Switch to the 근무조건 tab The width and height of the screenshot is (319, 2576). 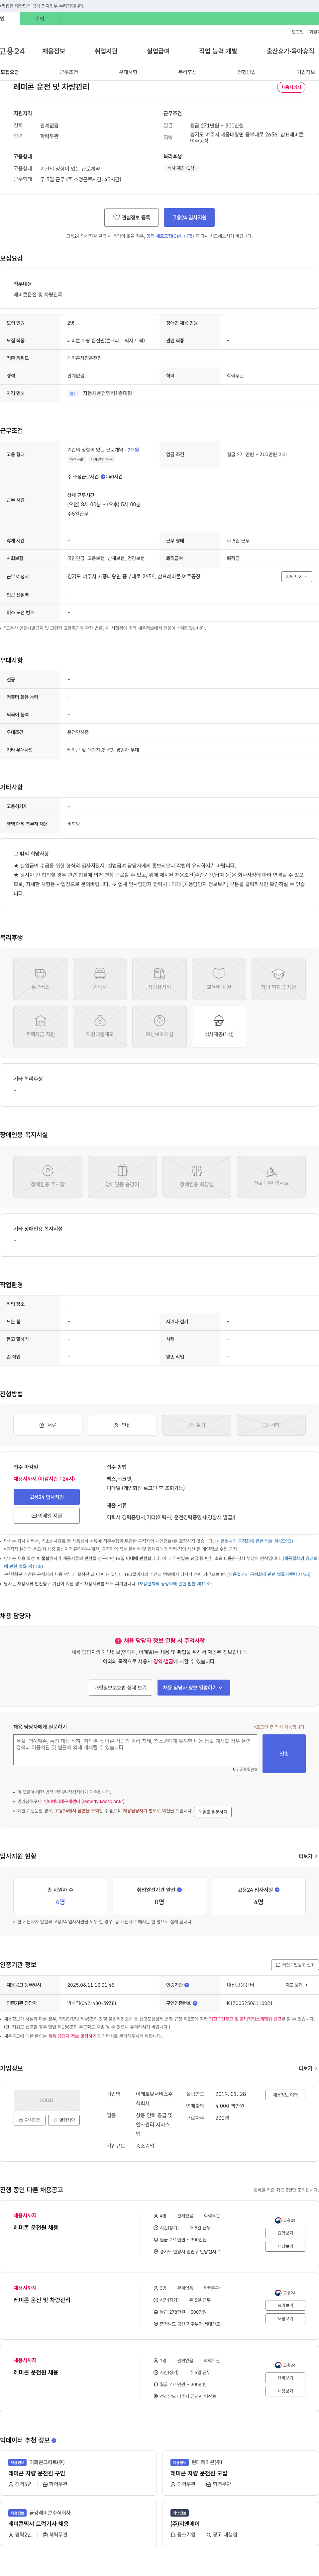pyautogui.click(x=69, y=72)
